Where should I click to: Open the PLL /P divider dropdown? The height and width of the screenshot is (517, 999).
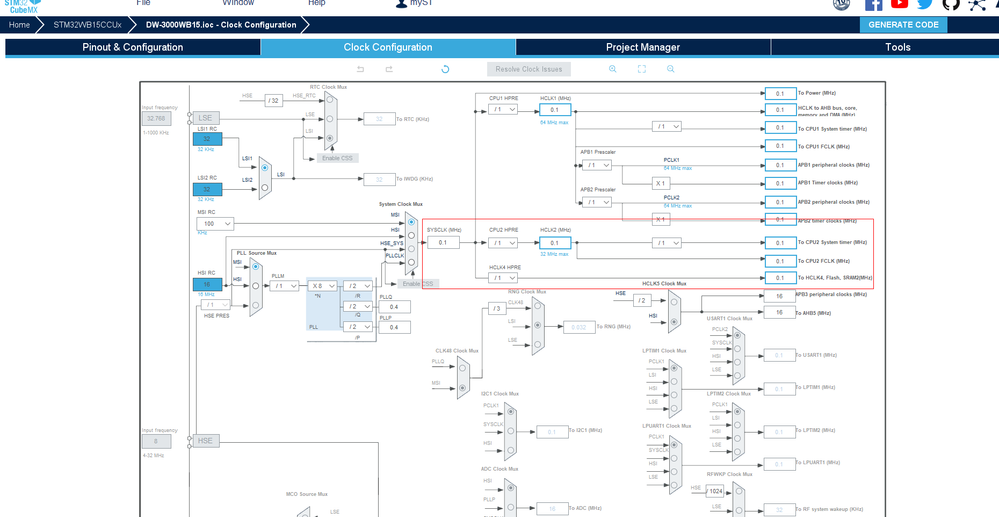tap(357, 327)
